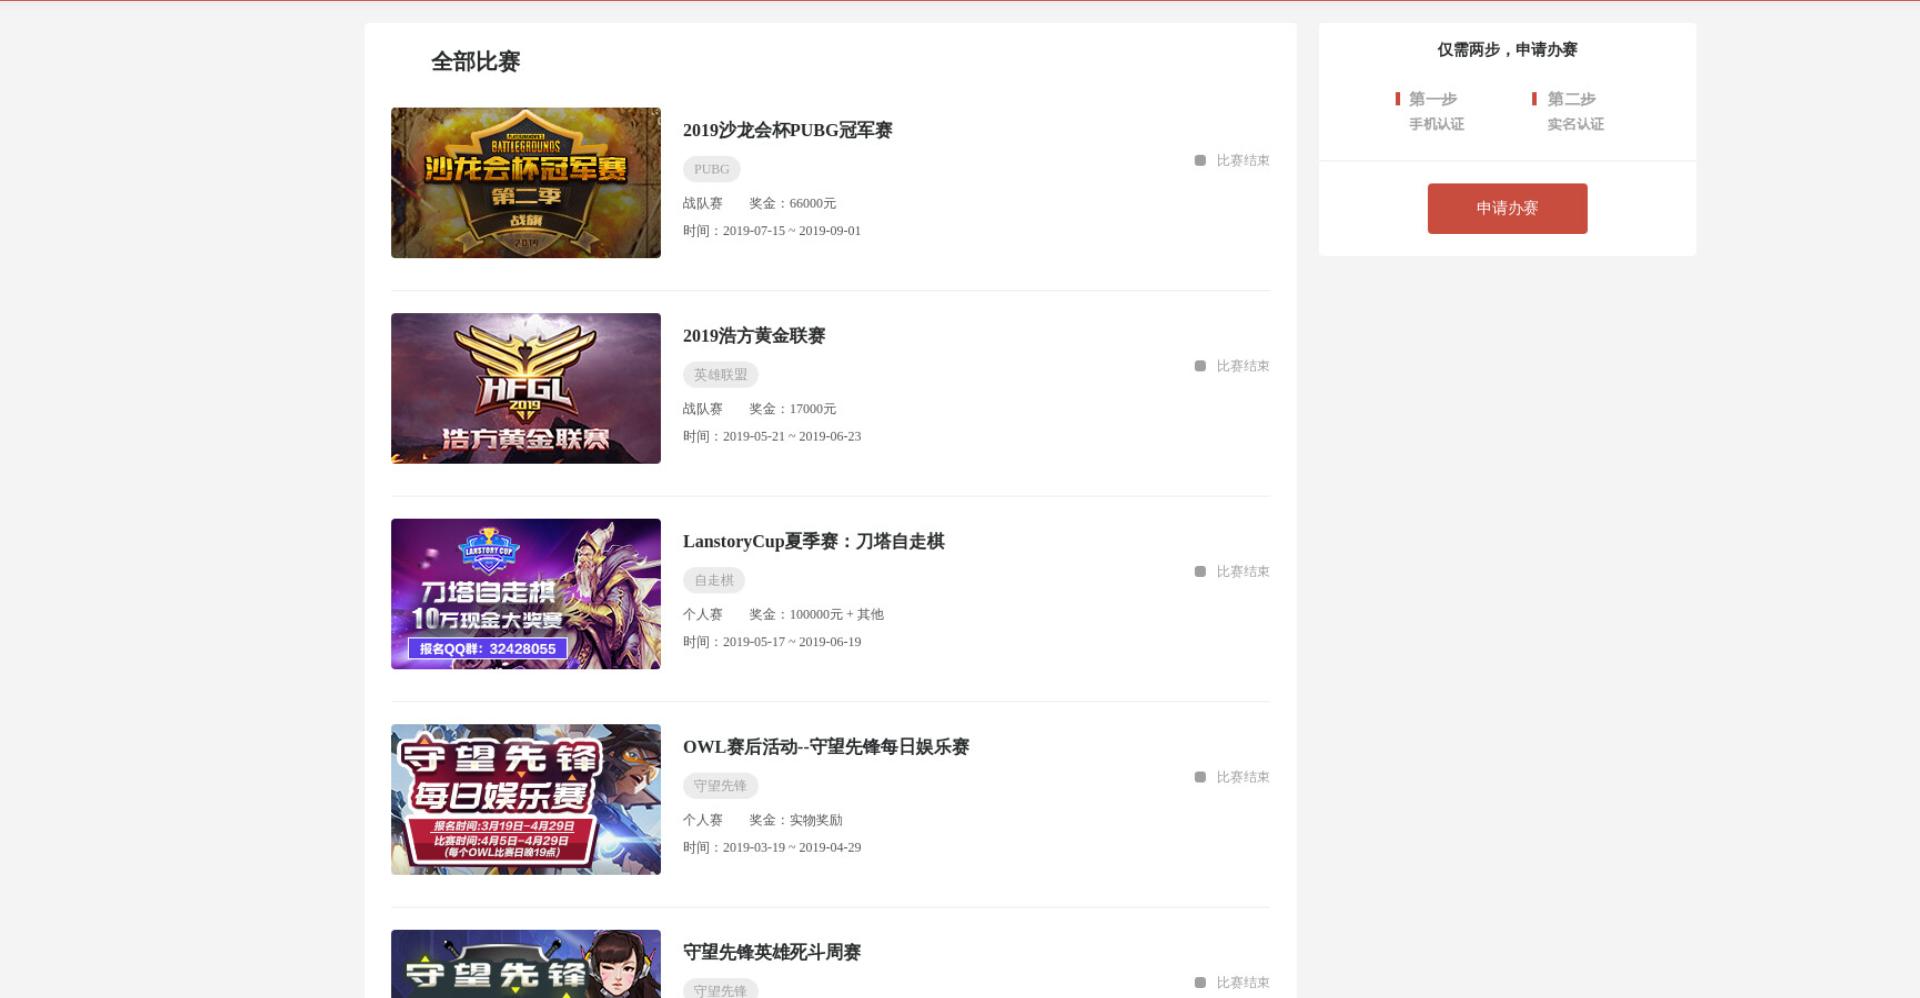Click 比赛结束 text in PUBG冠军赛 row
Viewport: 1920px width, 998px height.
(x=1243, y=160)
